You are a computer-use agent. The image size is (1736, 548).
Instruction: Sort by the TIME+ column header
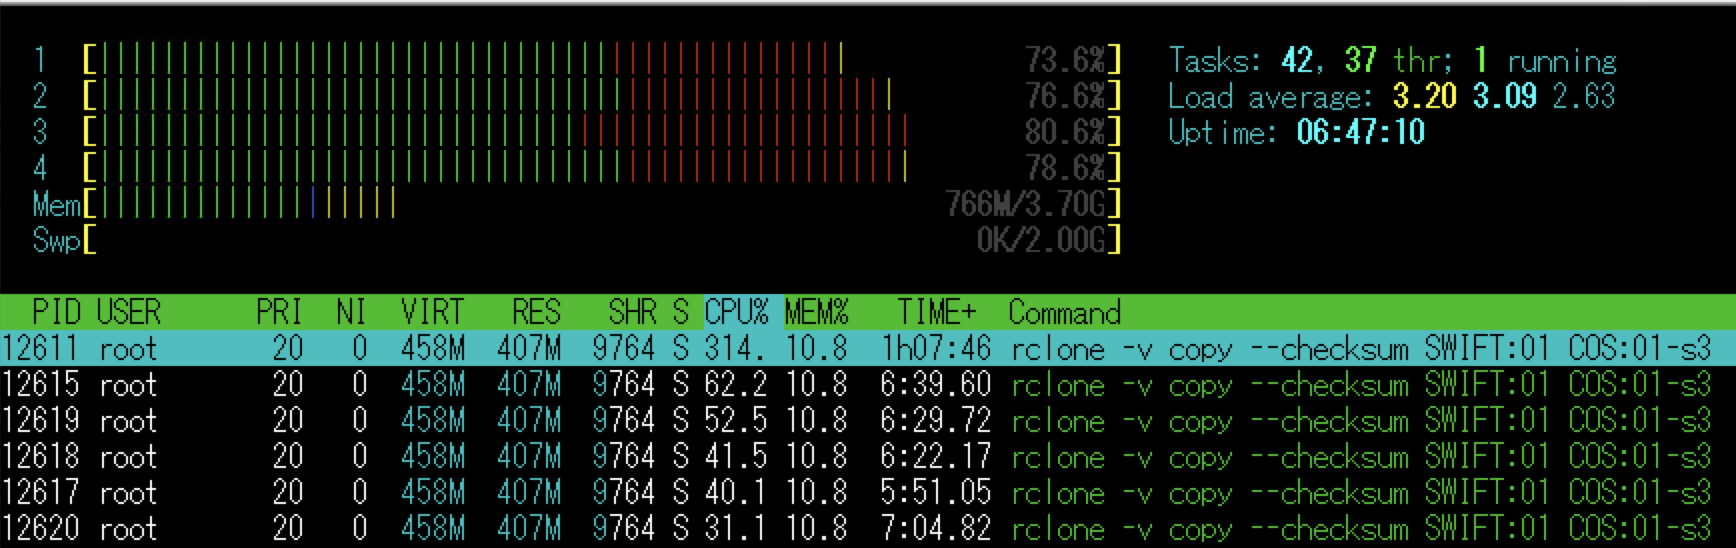tap(936, 313)
